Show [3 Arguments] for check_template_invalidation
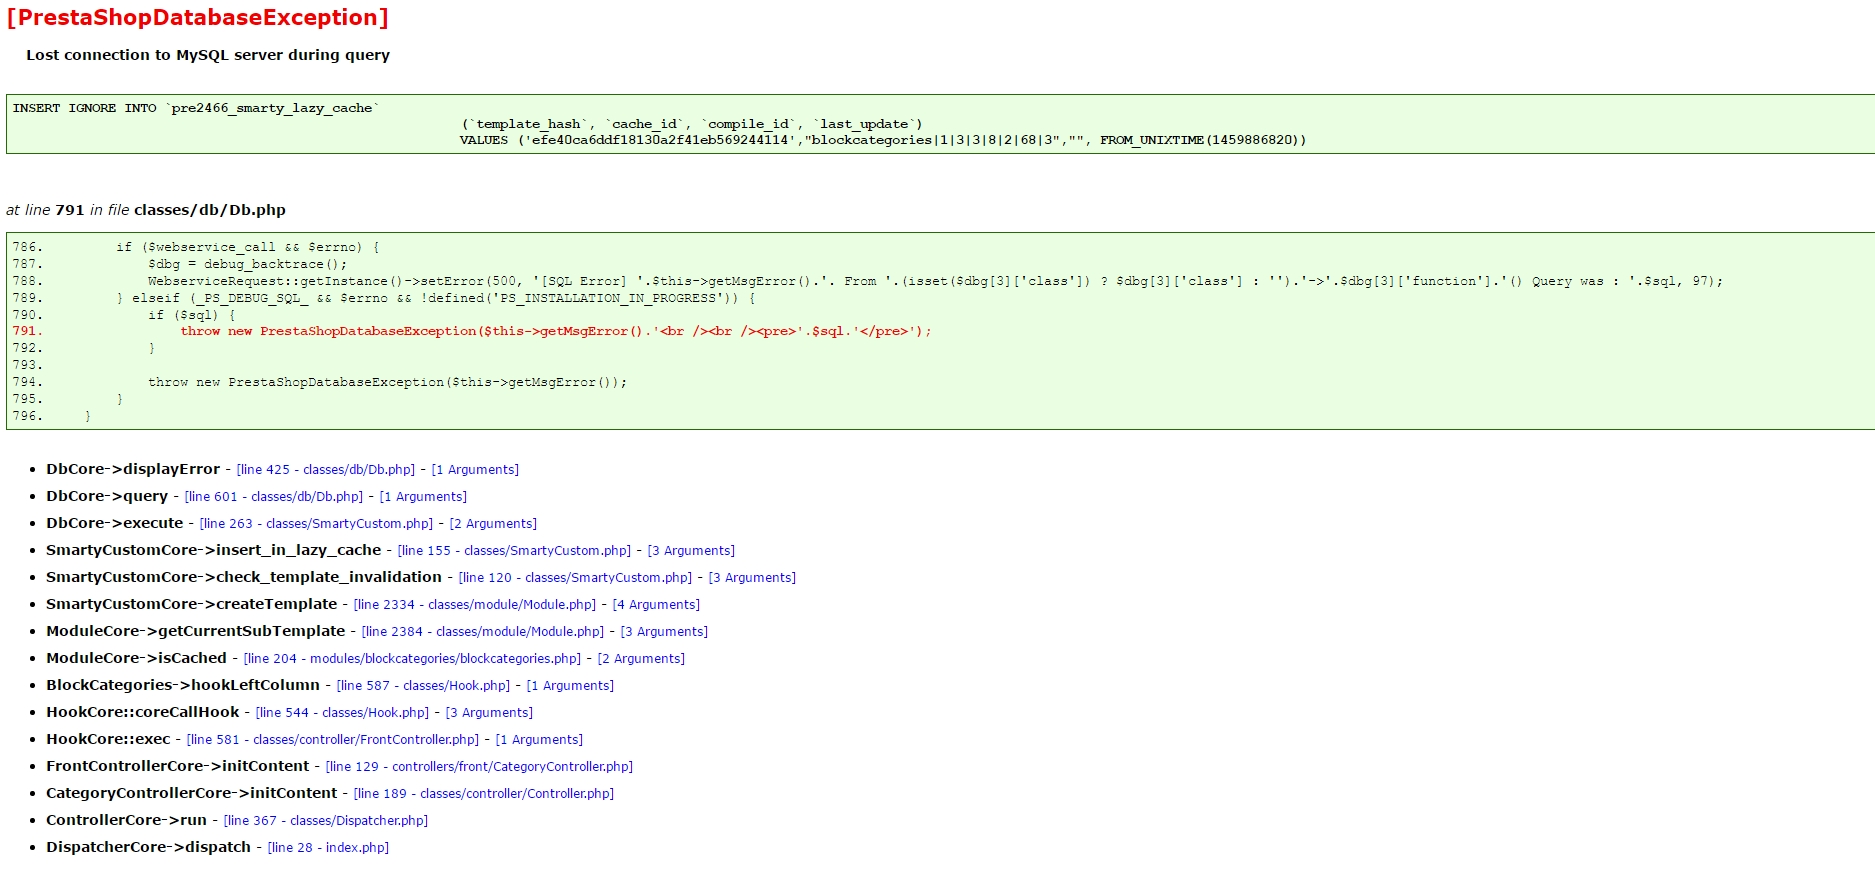 [752, 578]
